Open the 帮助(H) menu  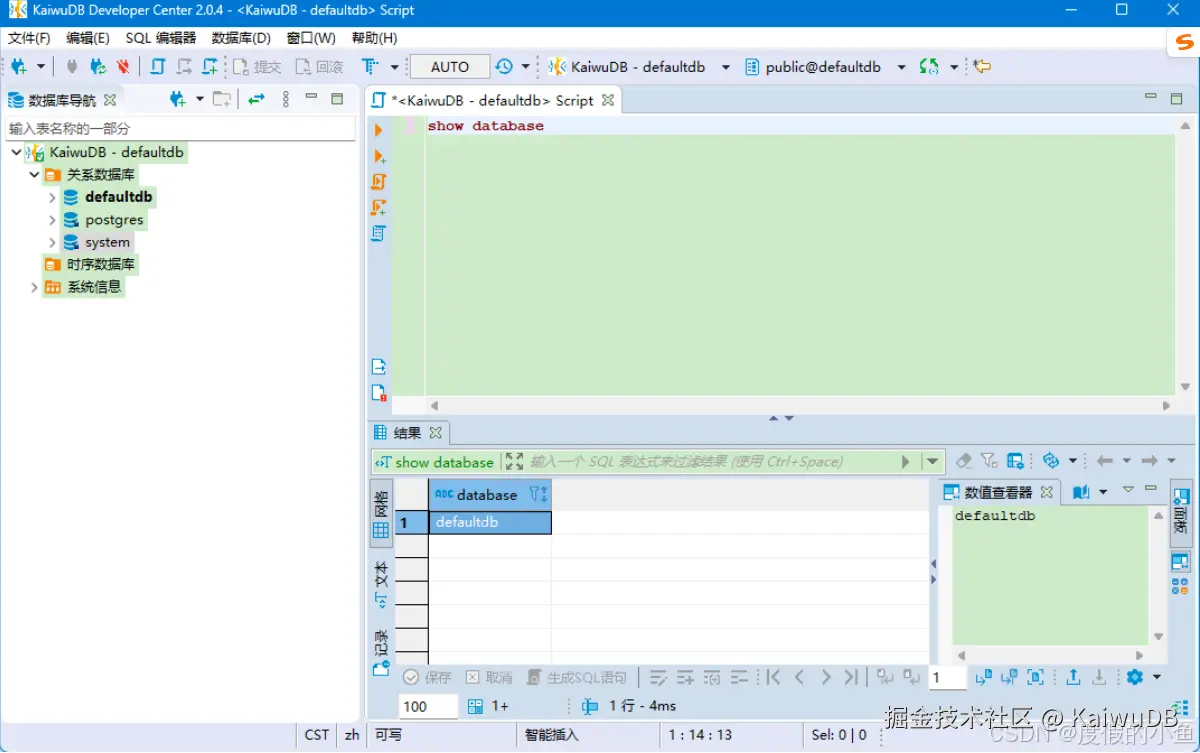click(x=375, y=38)
